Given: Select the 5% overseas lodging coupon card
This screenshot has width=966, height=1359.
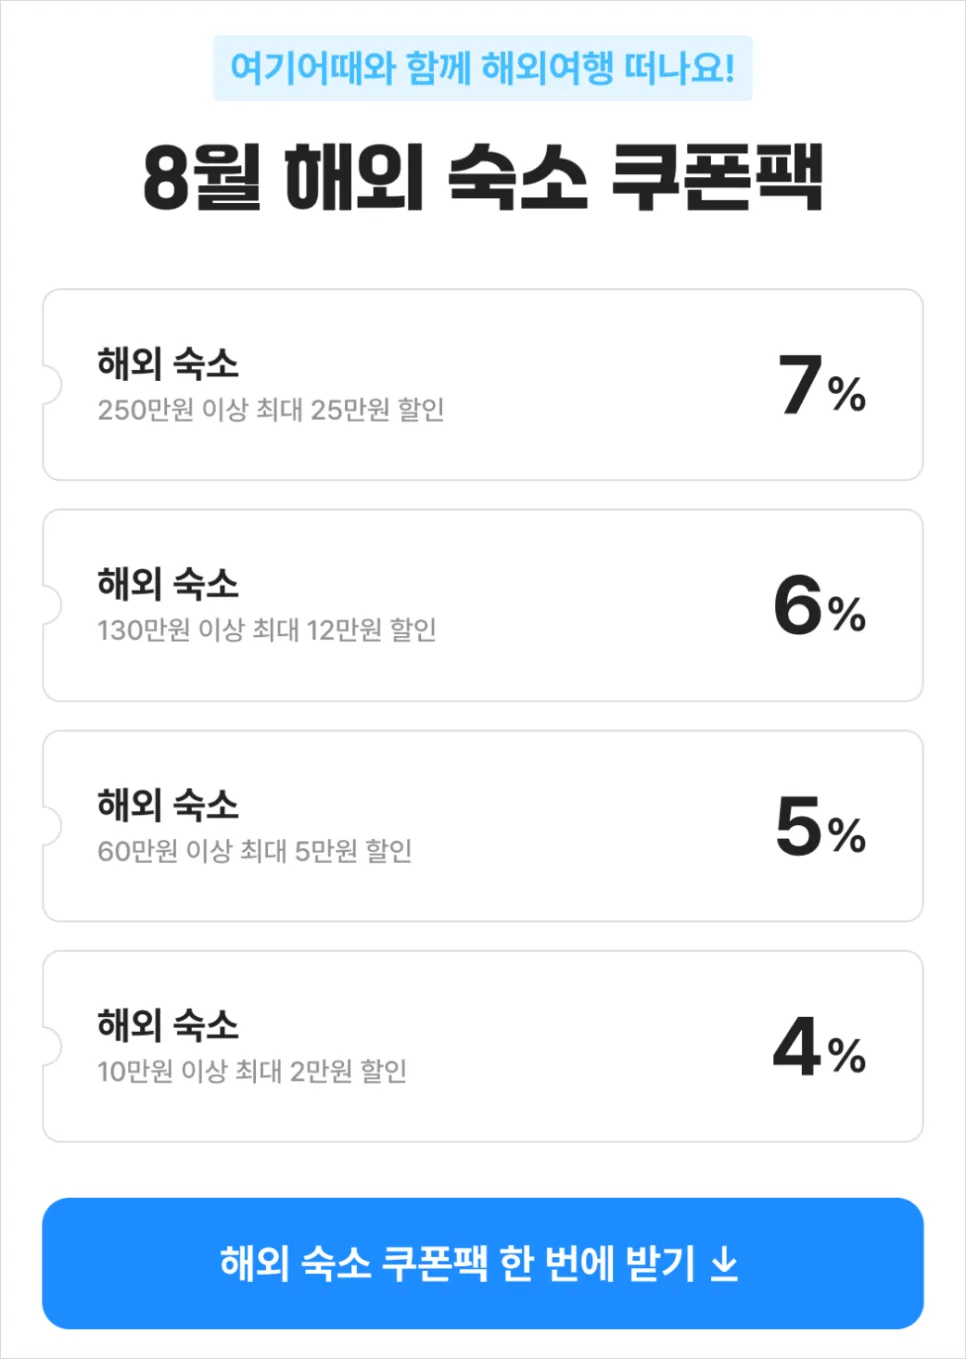Looking at the screenshot, I should coord(482,826).
